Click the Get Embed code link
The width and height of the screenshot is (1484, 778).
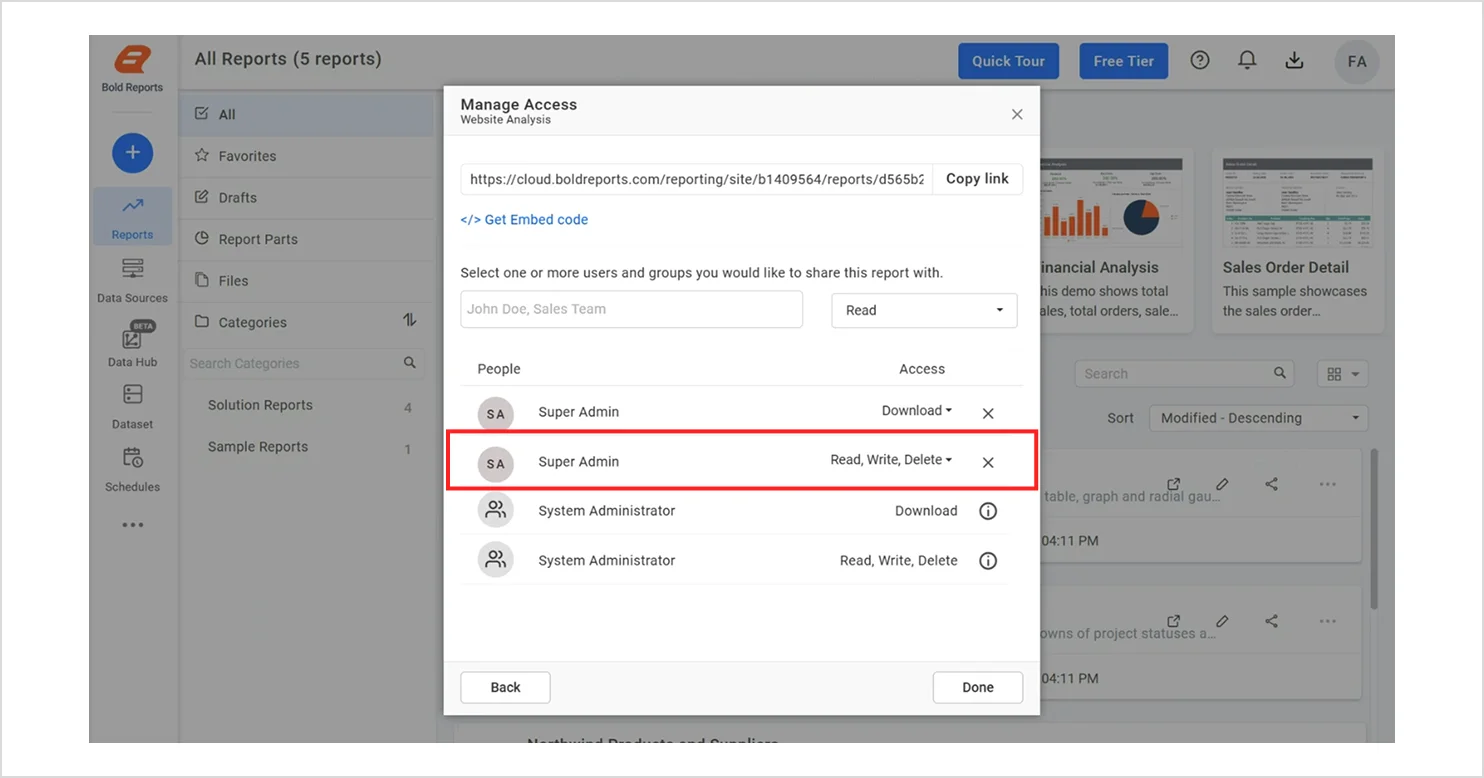524,220
